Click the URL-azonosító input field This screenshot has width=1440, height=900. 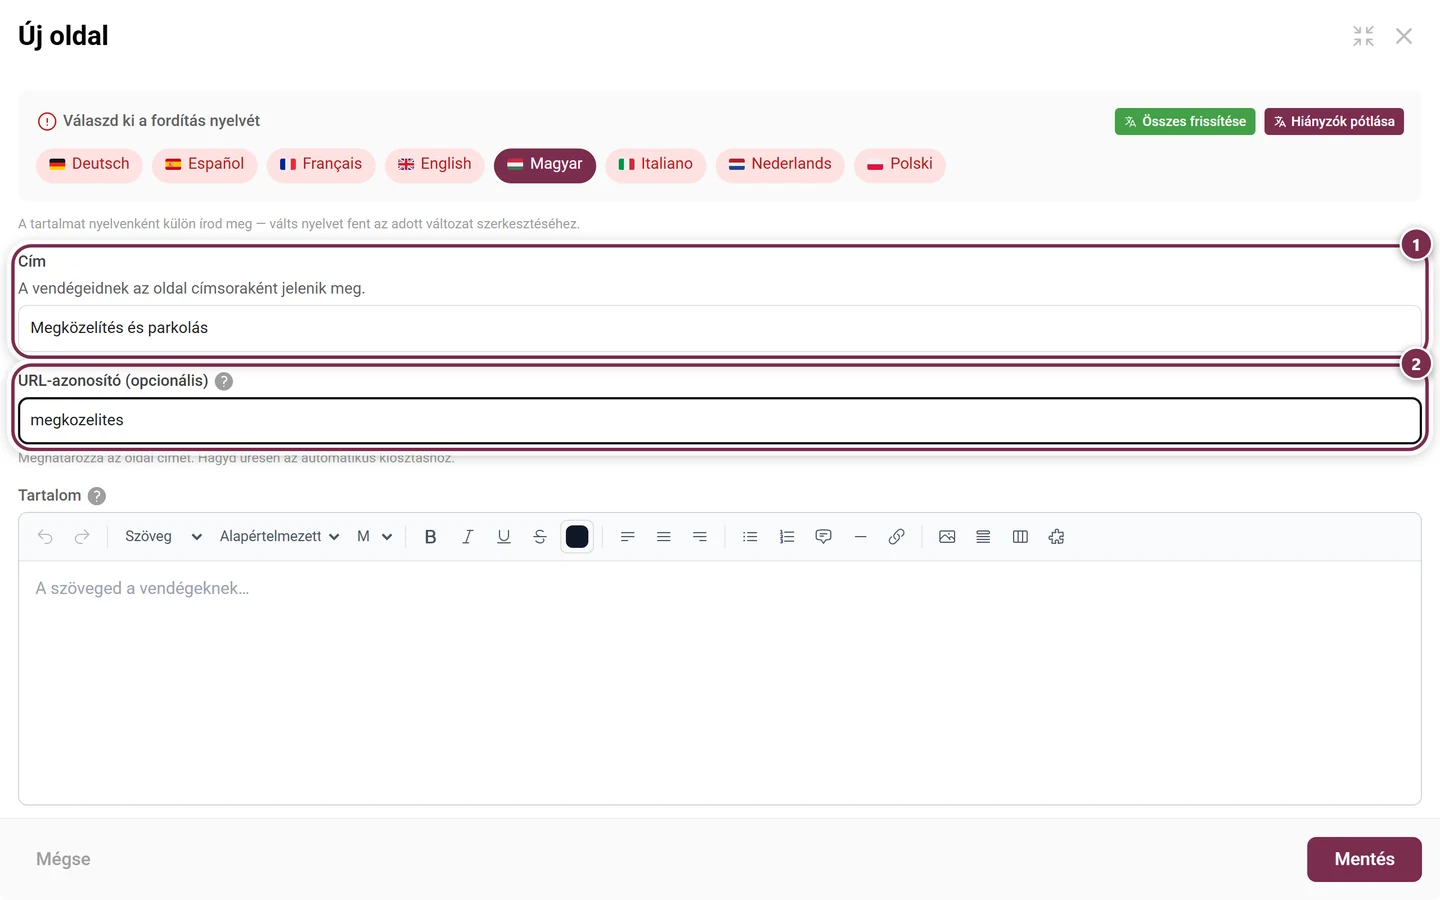[720, 421]
